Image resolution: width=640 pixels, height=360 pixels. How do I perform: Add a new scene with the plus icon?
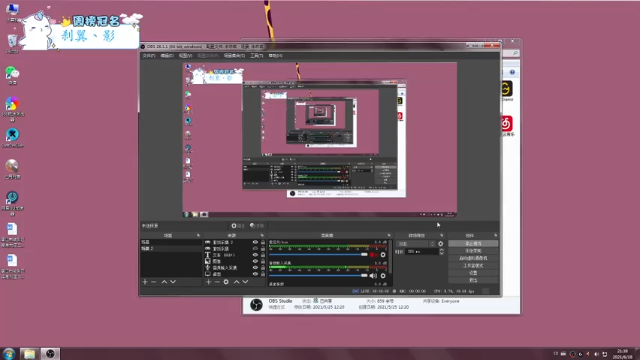(145, 282)
